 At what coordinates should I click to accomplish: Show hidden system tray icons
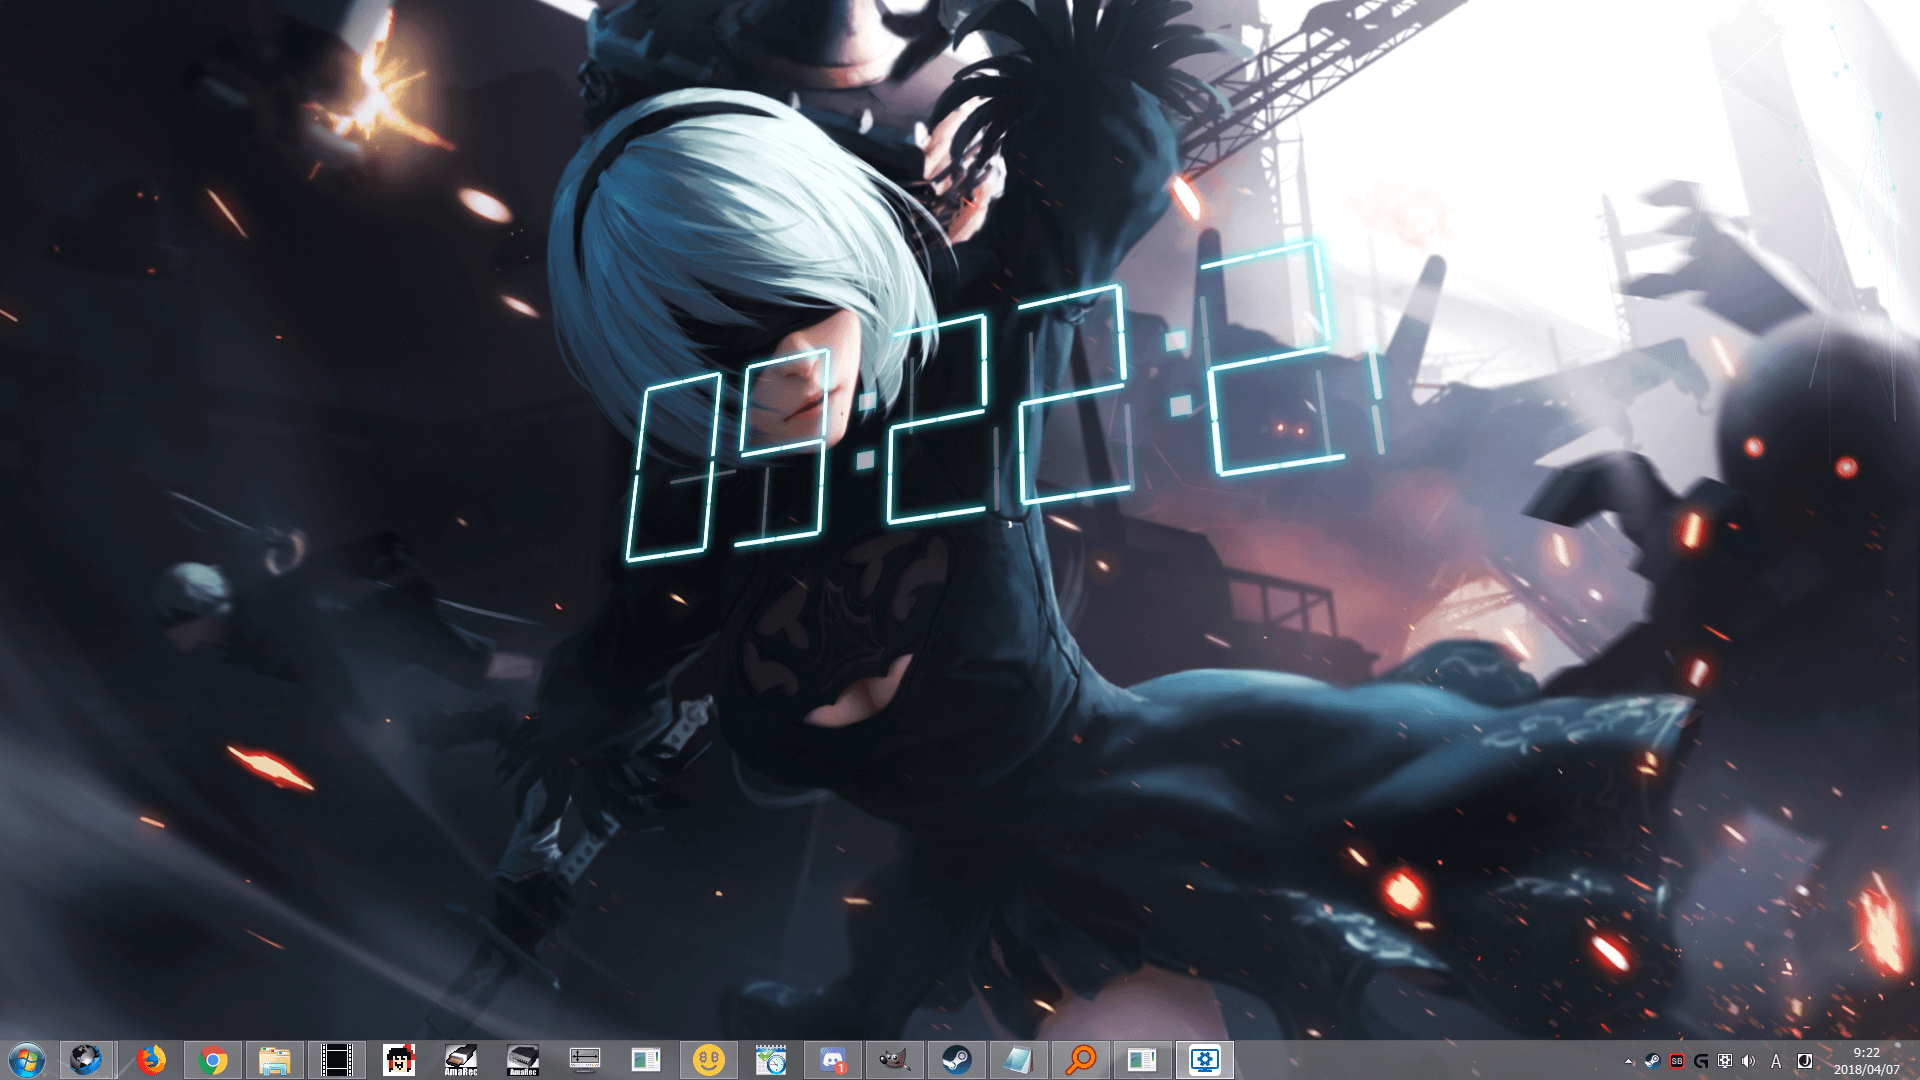(1629, 1061)
